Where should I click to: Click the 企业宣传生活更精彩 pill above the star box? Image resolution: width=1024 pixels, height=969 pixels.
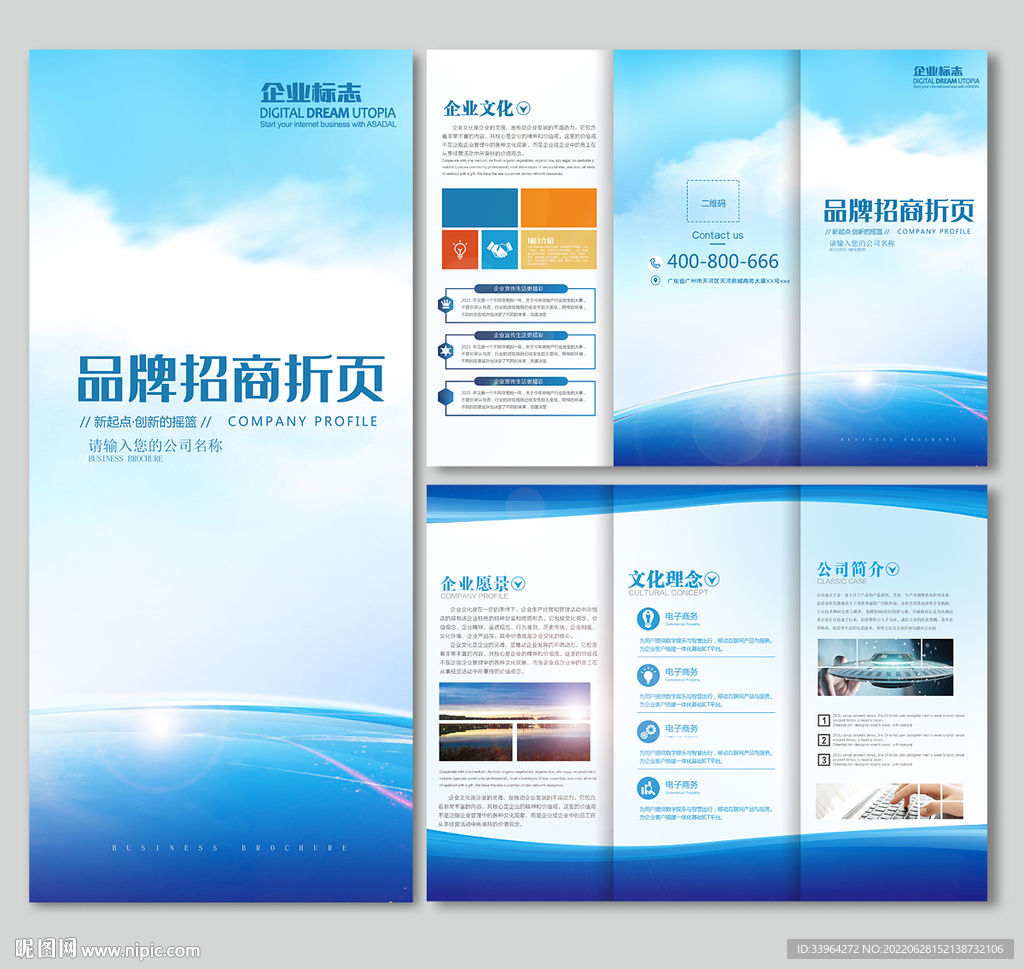520,335
